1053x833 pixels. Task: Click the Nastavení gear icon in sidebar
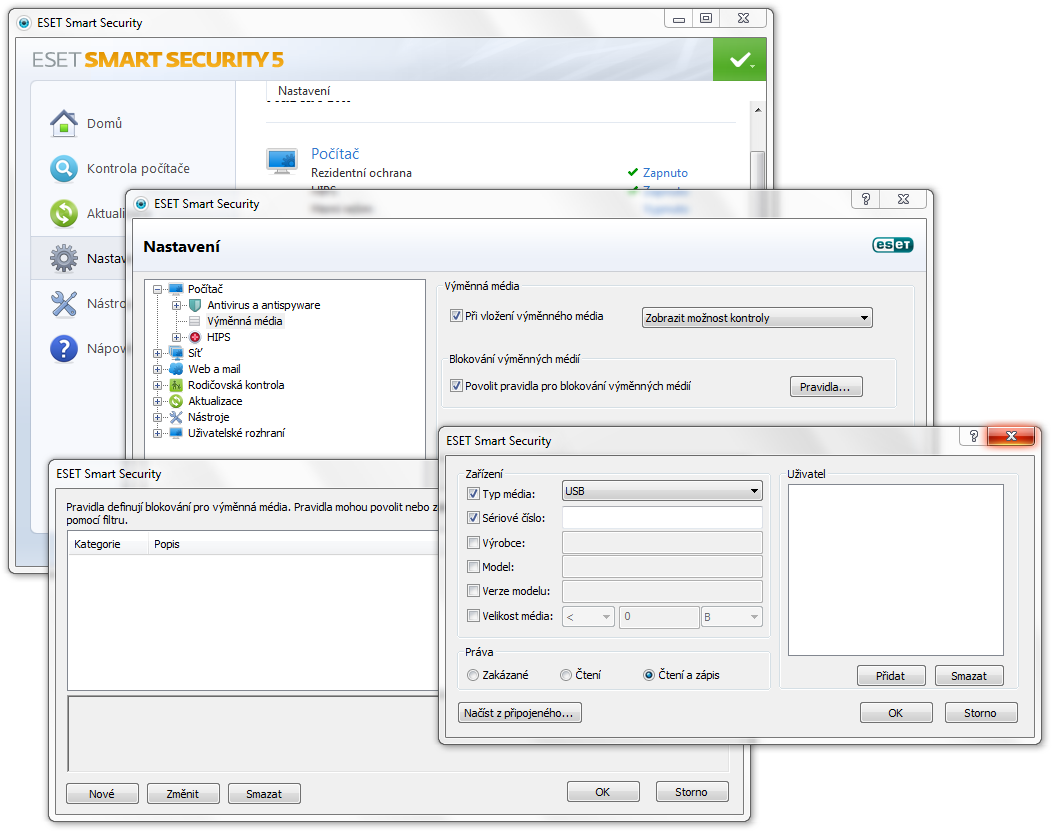[64, 259]
